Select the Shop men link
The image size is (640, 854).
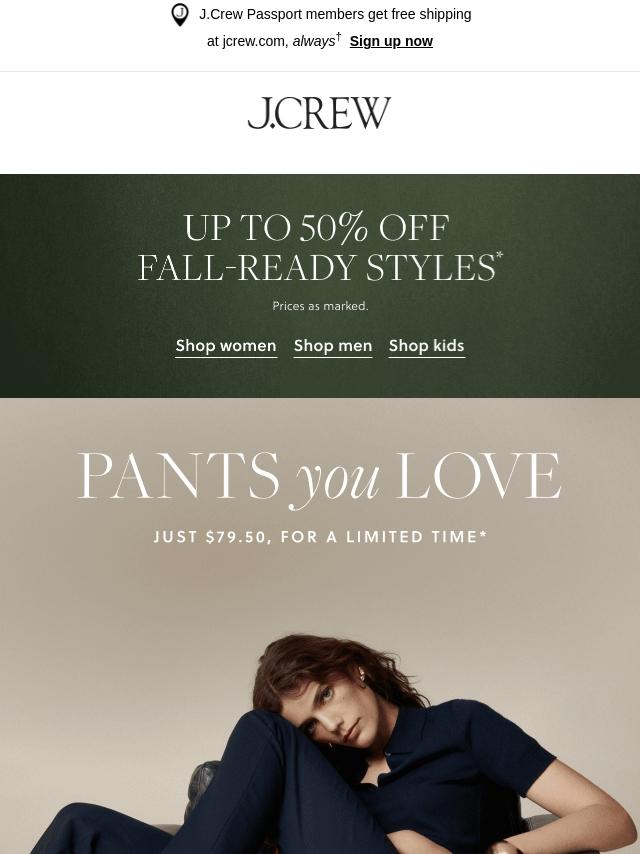coord(333,346)
